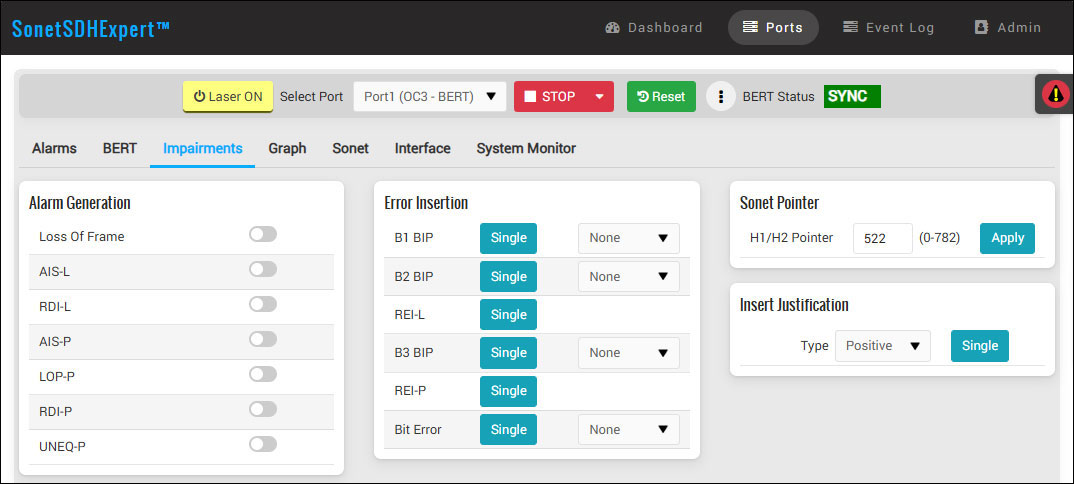Switch to the Alarms tab
Viewport: 1074px width, 484px height.
pos(54,148)
